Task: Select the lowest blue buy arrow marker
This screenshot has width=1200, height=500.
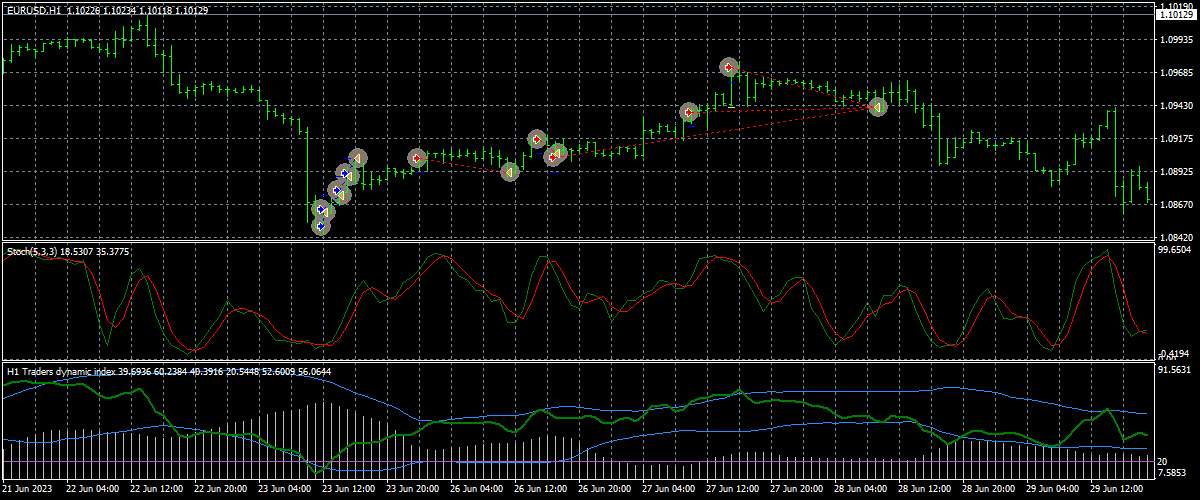Action: pos(320,226)
